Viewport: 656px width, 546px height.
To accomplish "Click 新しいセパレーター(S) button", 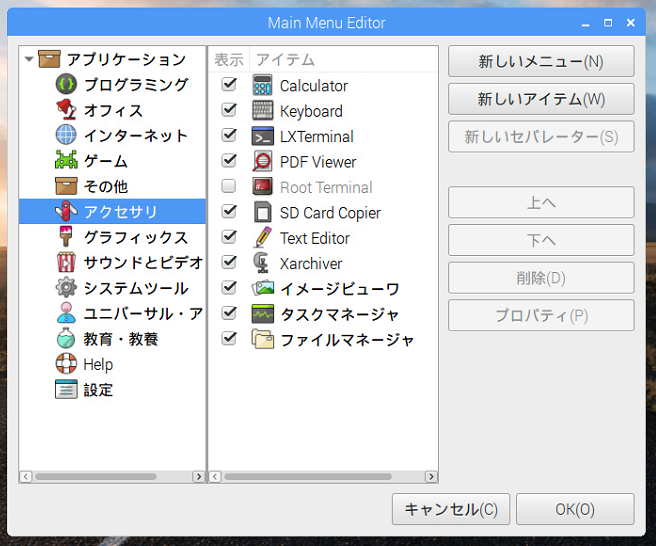I will pos(541,136).
